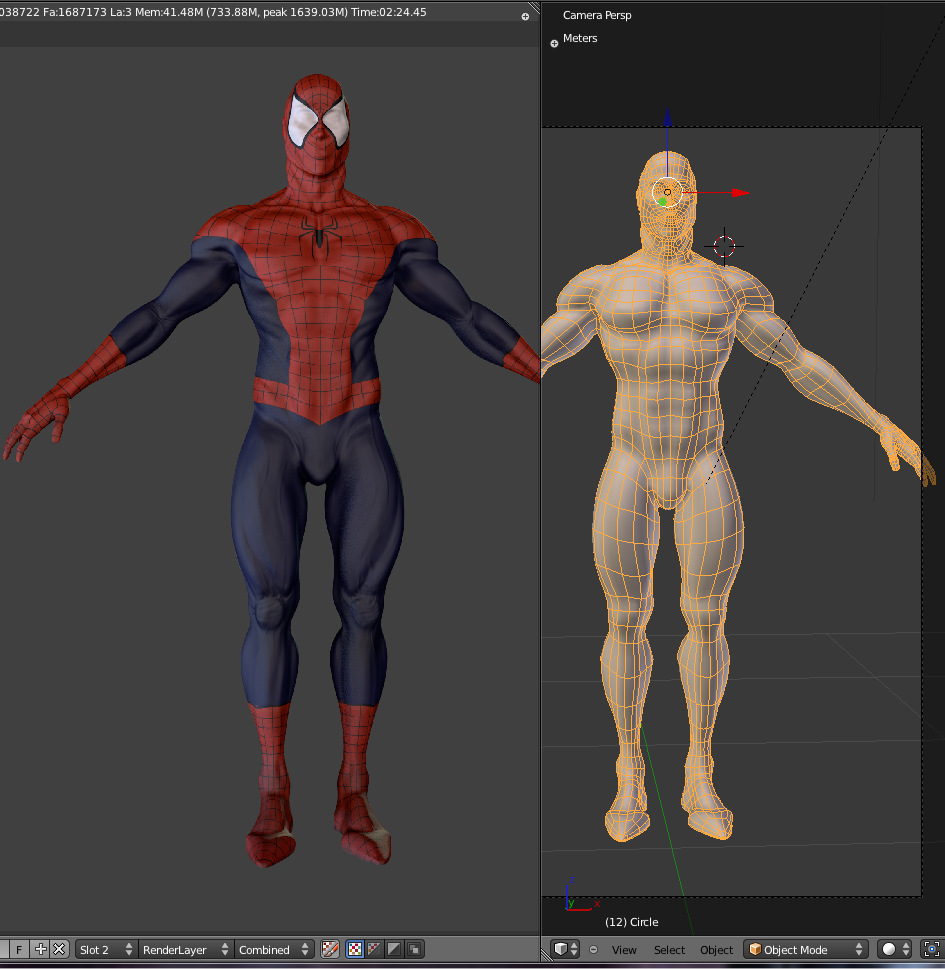Click the spider emblem on the rendered chest
Image resolution: width=945 pixels, height=969 pixels.
(x=319, y=236)
